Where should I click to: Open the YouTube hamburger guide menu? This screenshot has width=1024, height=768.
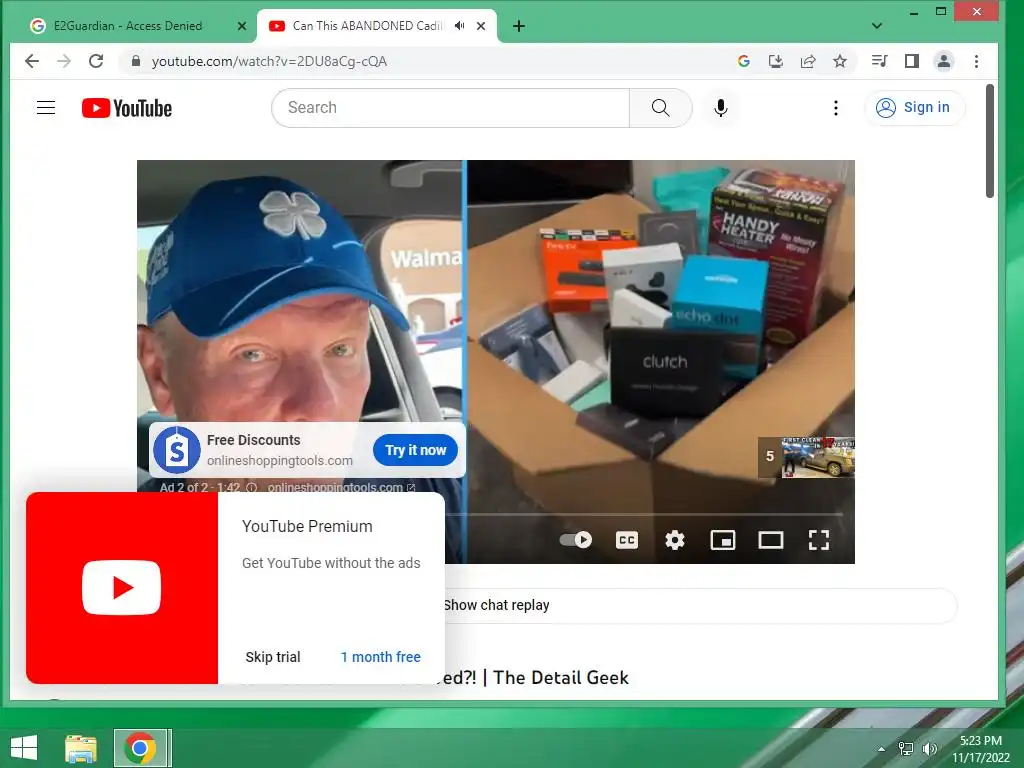point(46,108)
